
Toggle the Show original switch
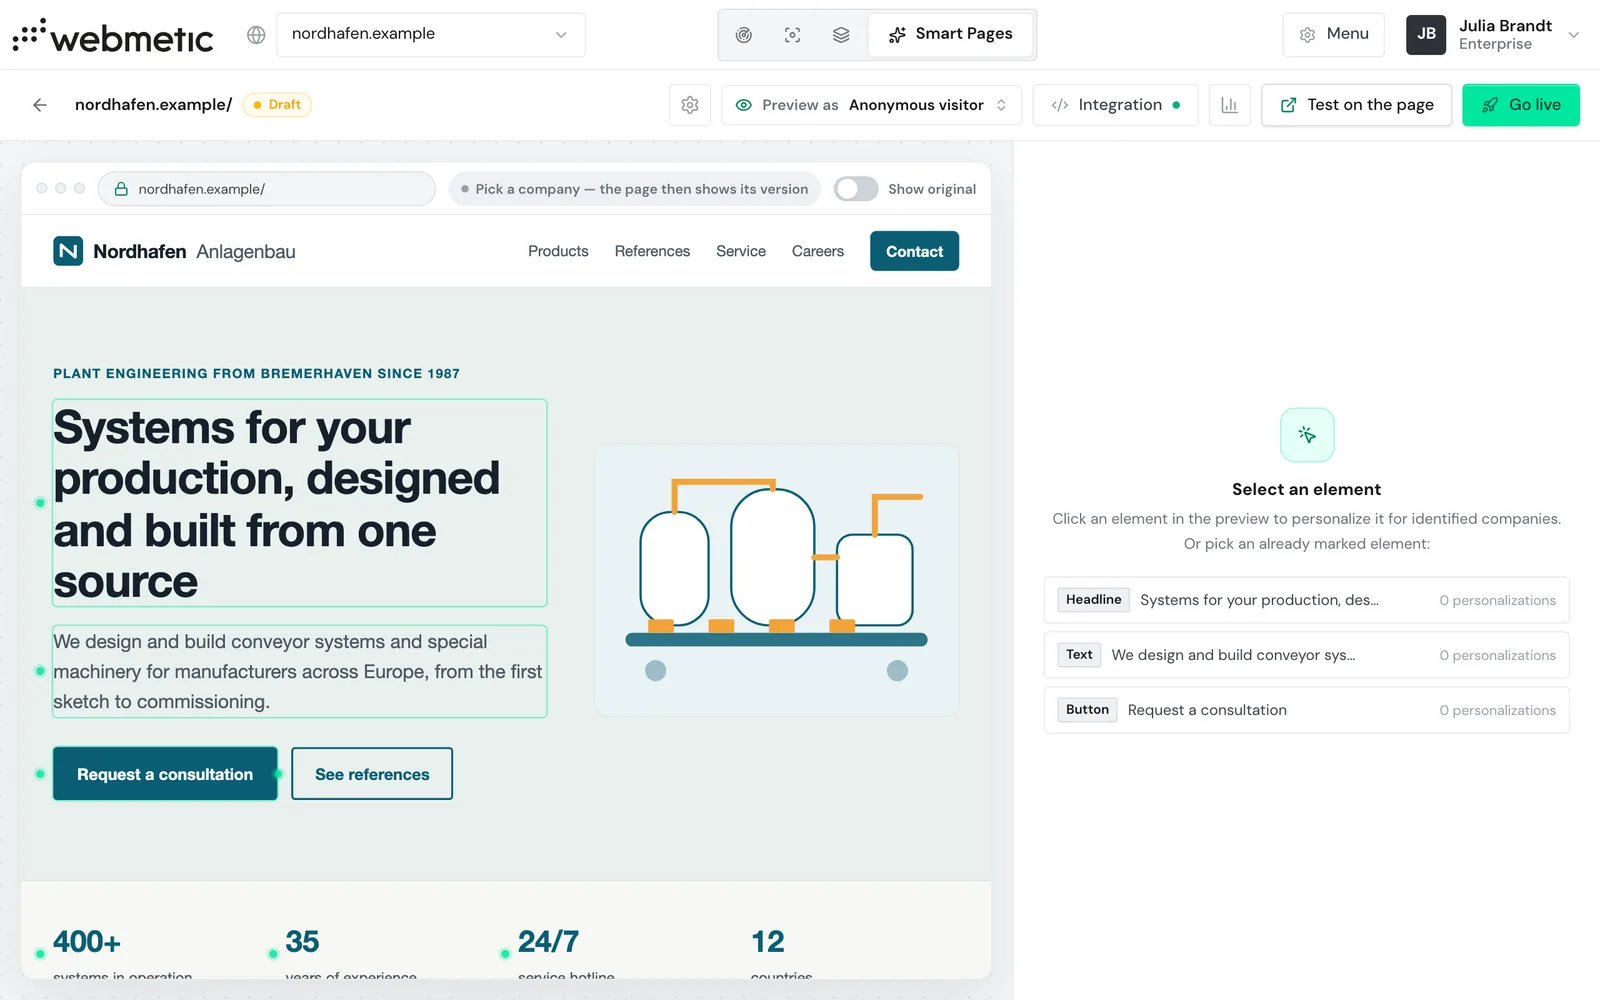coord(856,189)
